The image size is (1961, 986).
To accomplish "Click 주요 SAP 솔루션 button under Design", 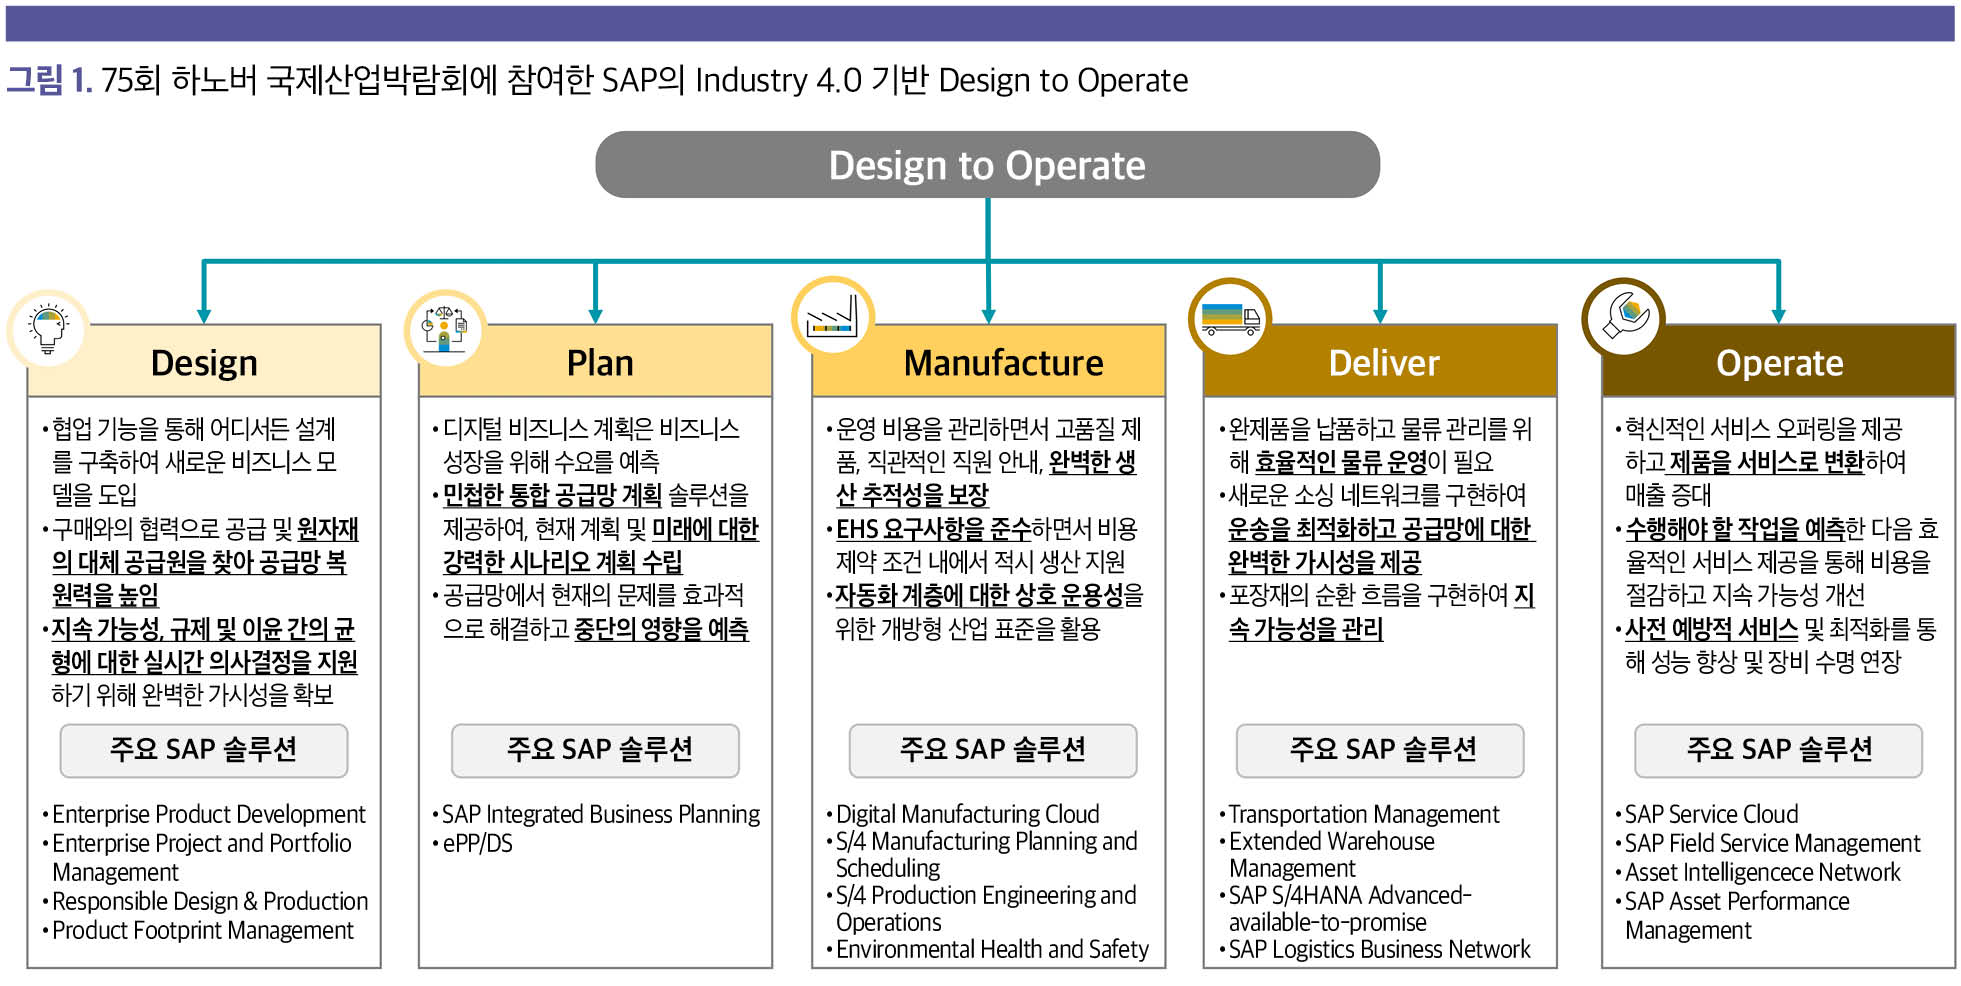I will coord(204,750).
